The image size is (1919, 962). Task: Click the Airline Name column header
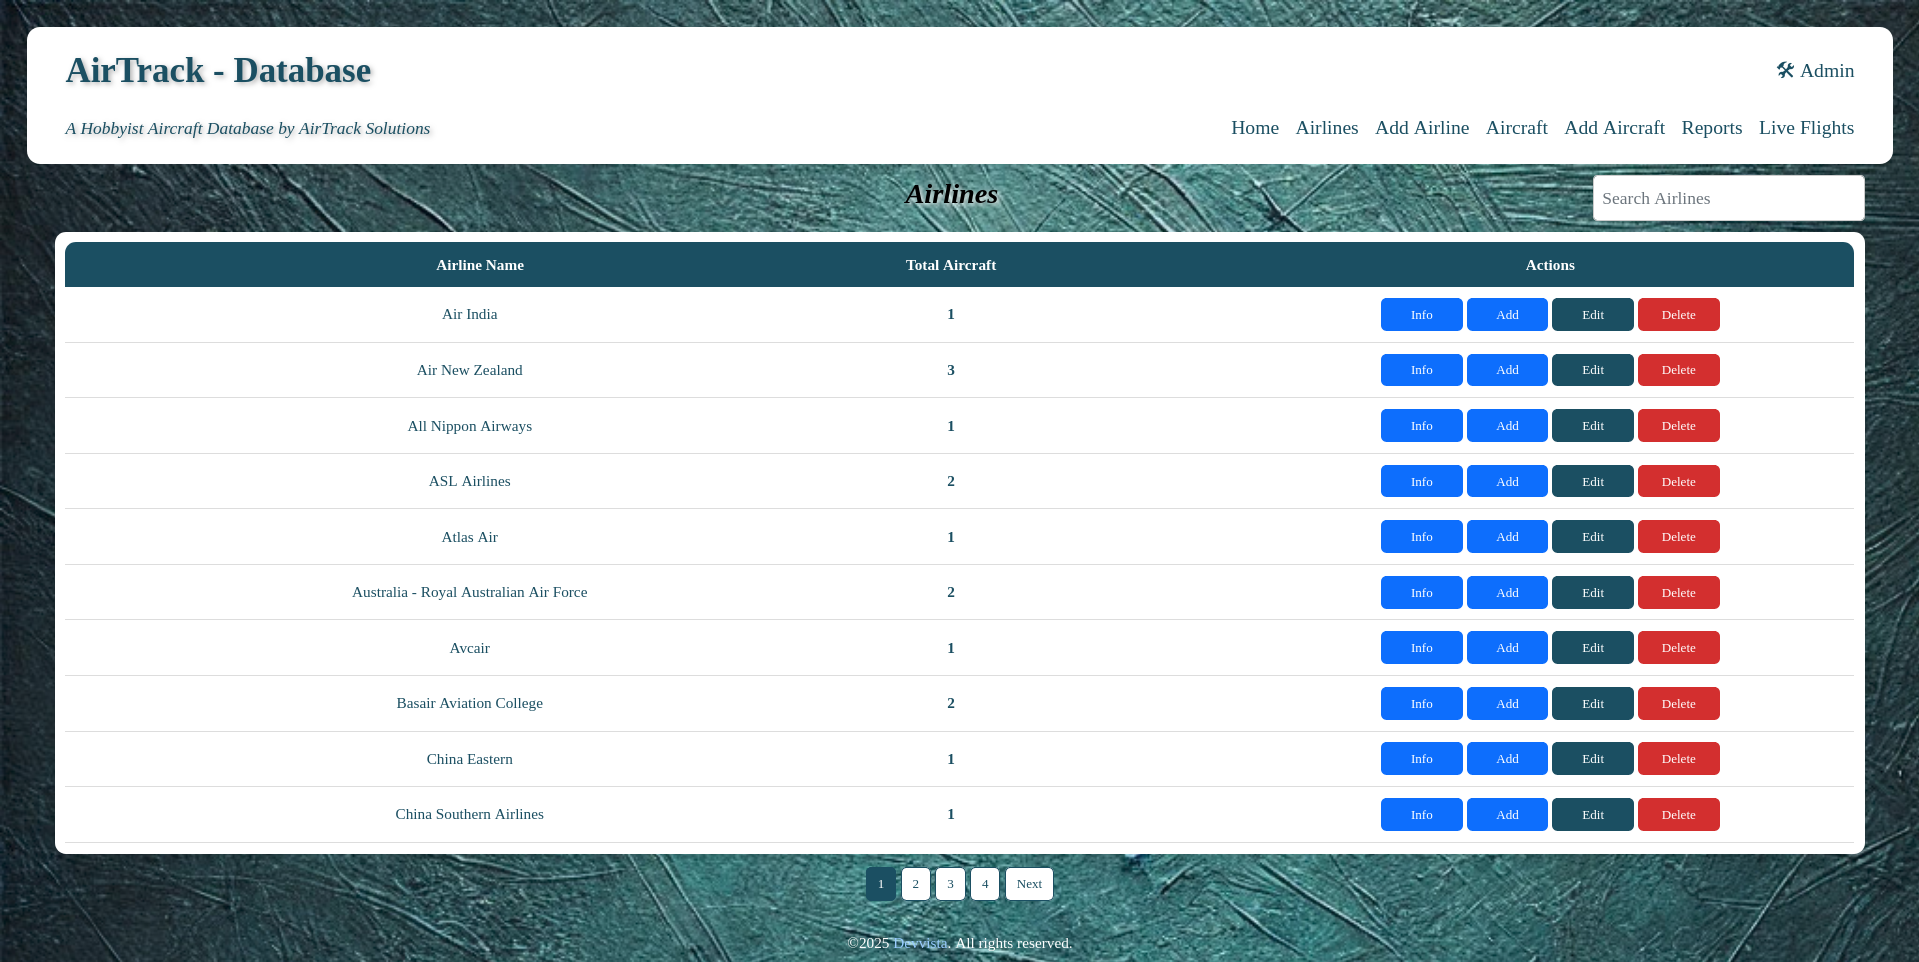point(480,265)
